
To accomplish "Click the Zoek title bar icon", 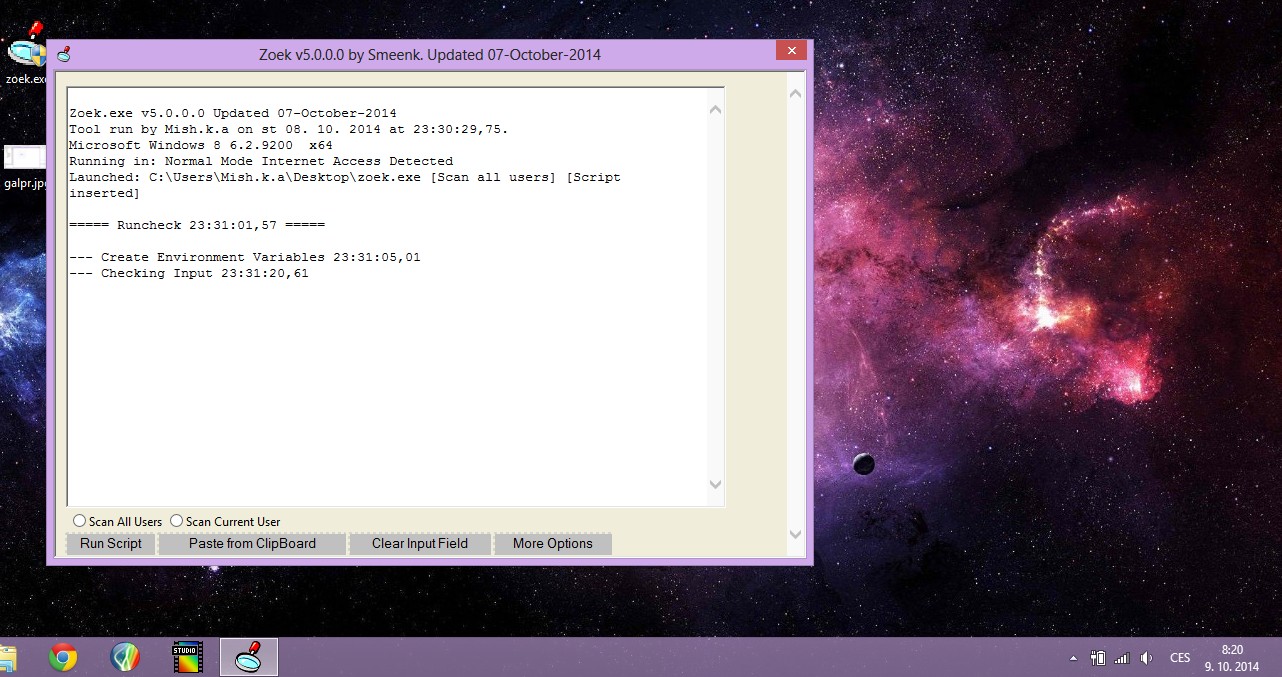I will coord(64,54).
